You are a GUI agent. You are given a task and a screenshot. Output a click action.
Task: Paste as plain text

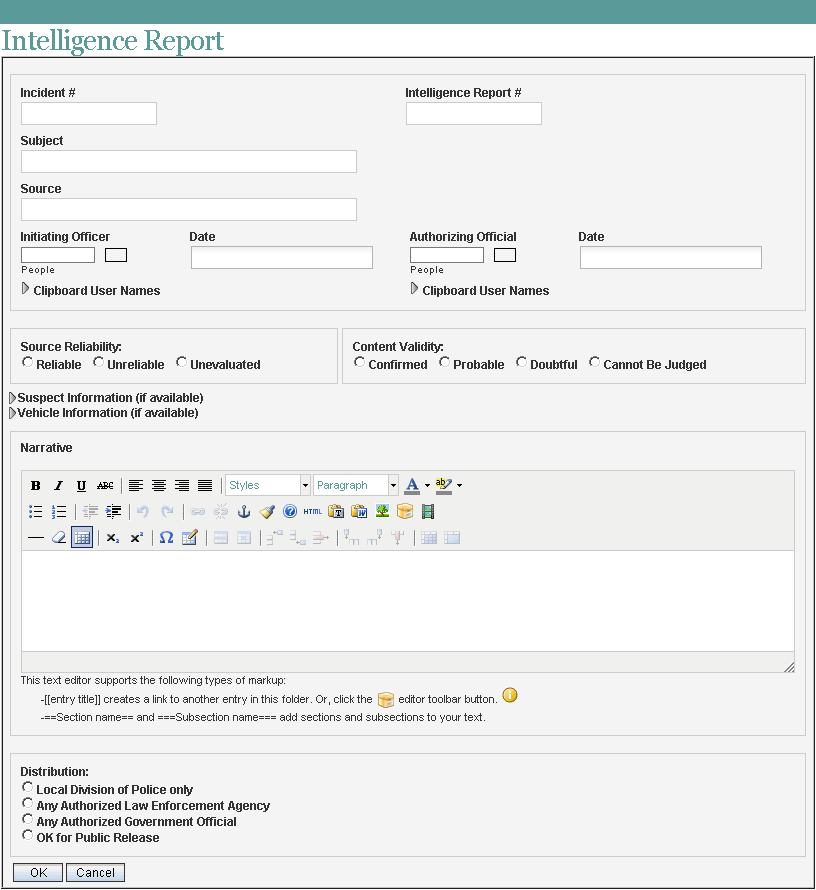click(336, 511)
